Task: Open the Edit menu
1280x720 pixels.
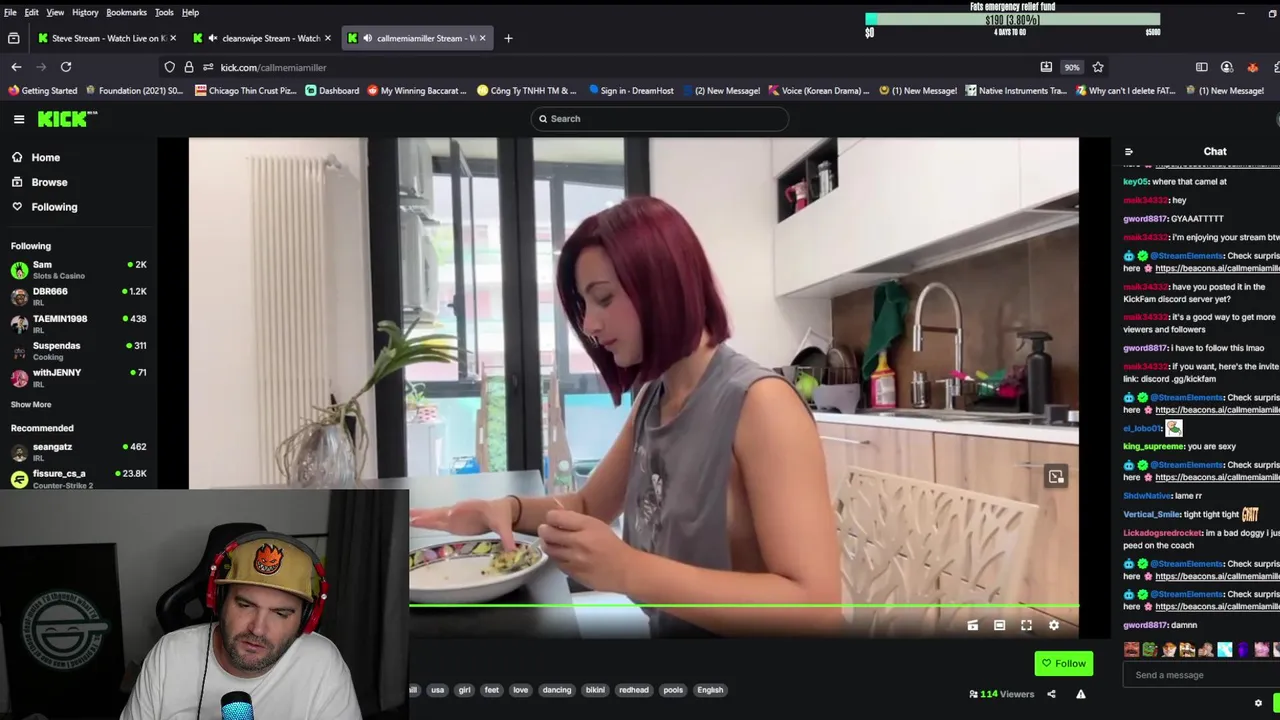Action: [x=32, y=12]
